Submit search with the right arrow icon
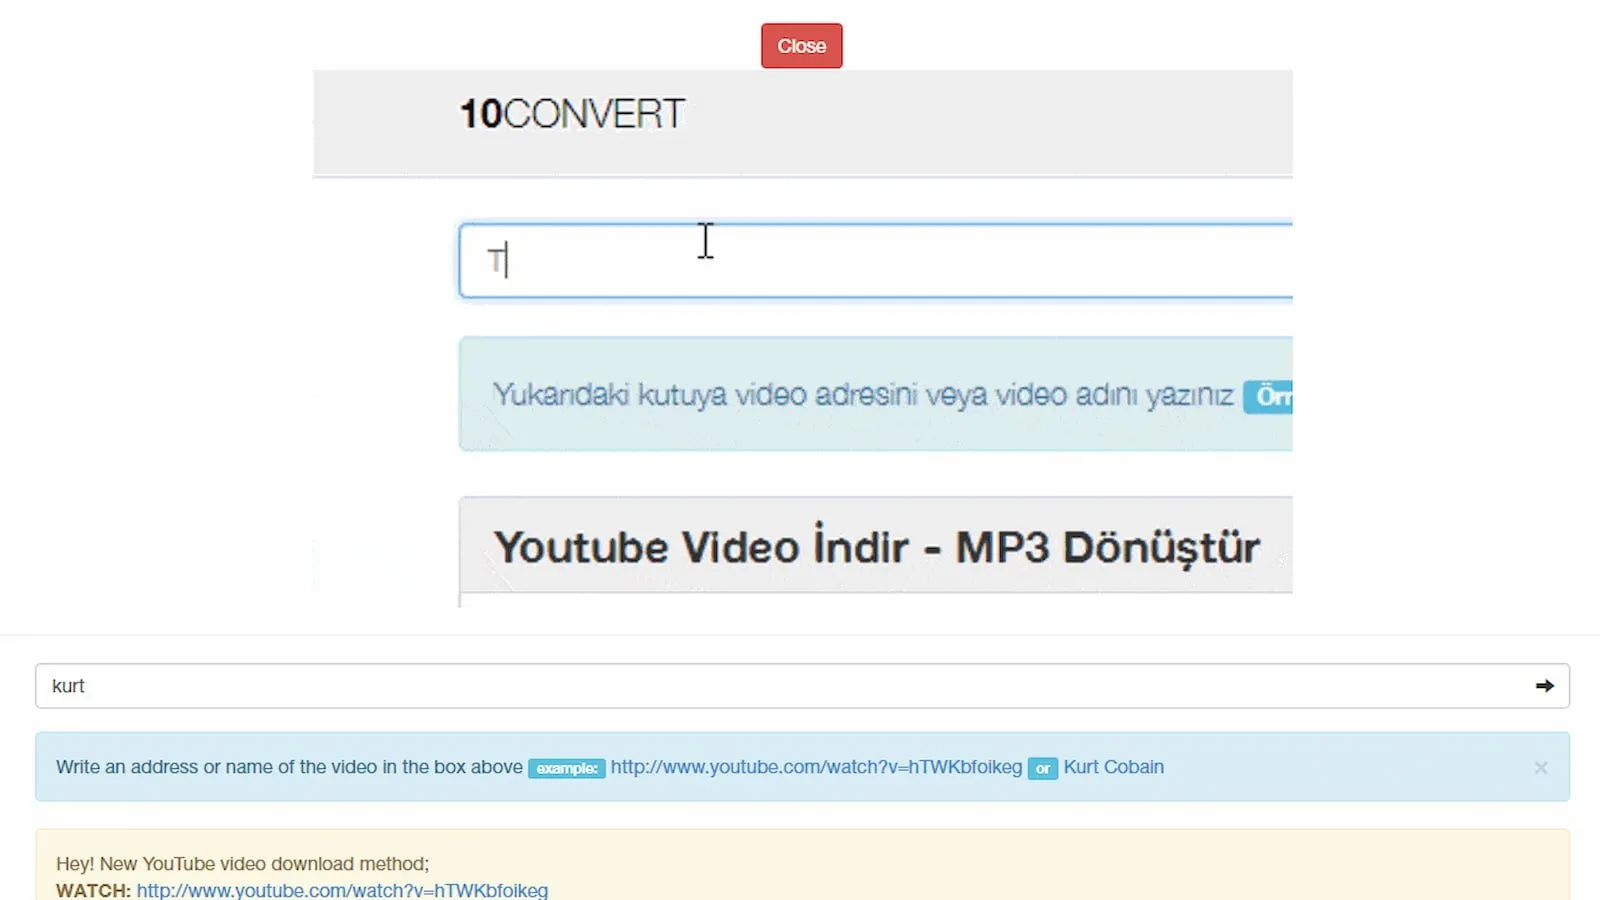Image resolution: width=1600 pixels, height=900 pixels. pos(1544,686)
